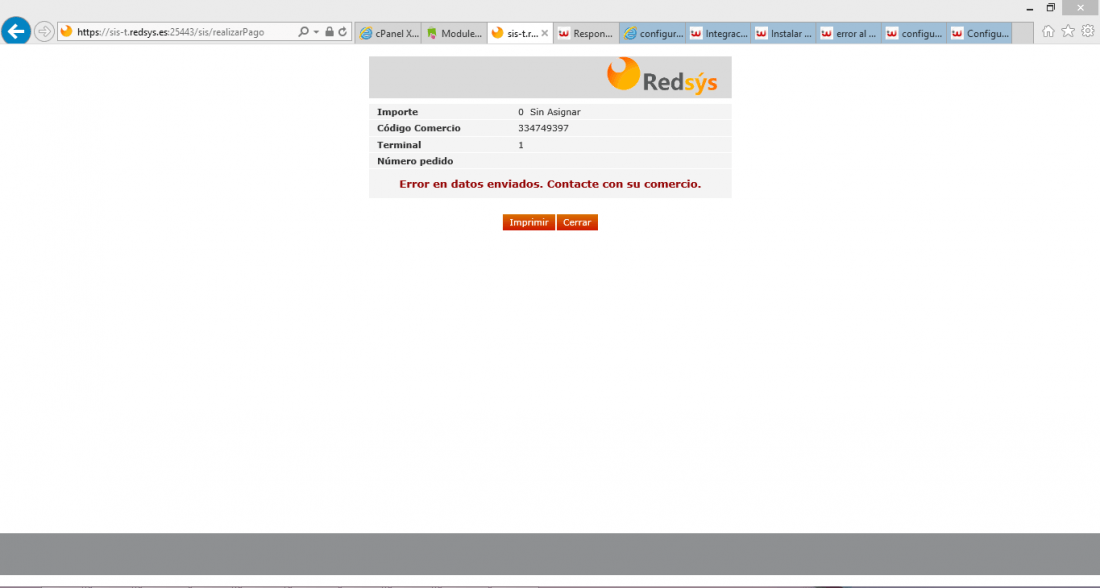Close the sis-t.redsys tab
Screen dimensions: 1100x588
(544, 33)
